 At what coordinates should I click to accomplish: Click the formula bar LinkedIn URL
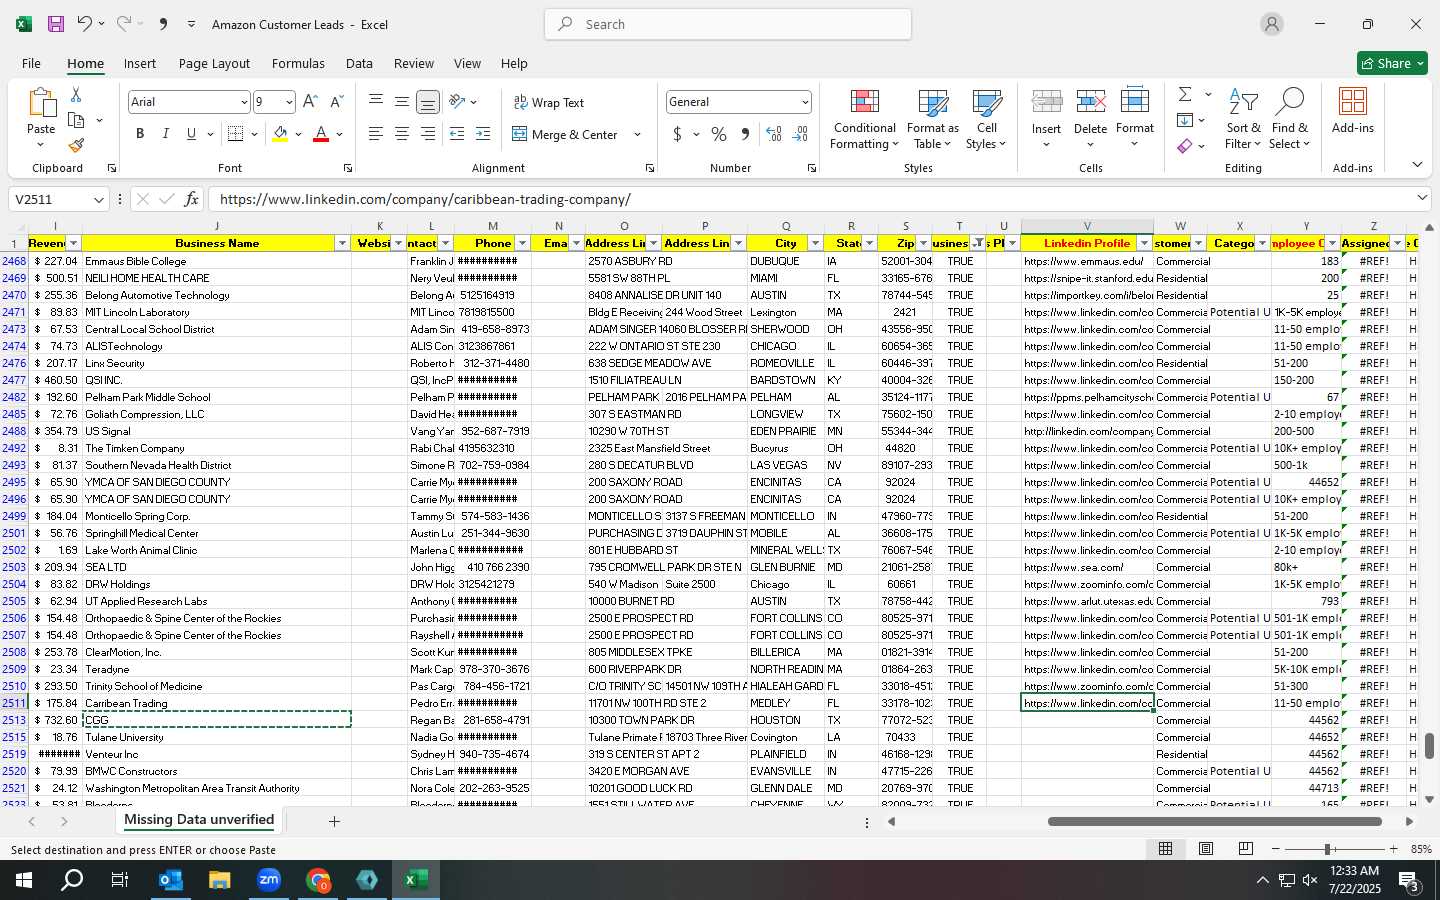pyautogui.click(x=425, y=199)
